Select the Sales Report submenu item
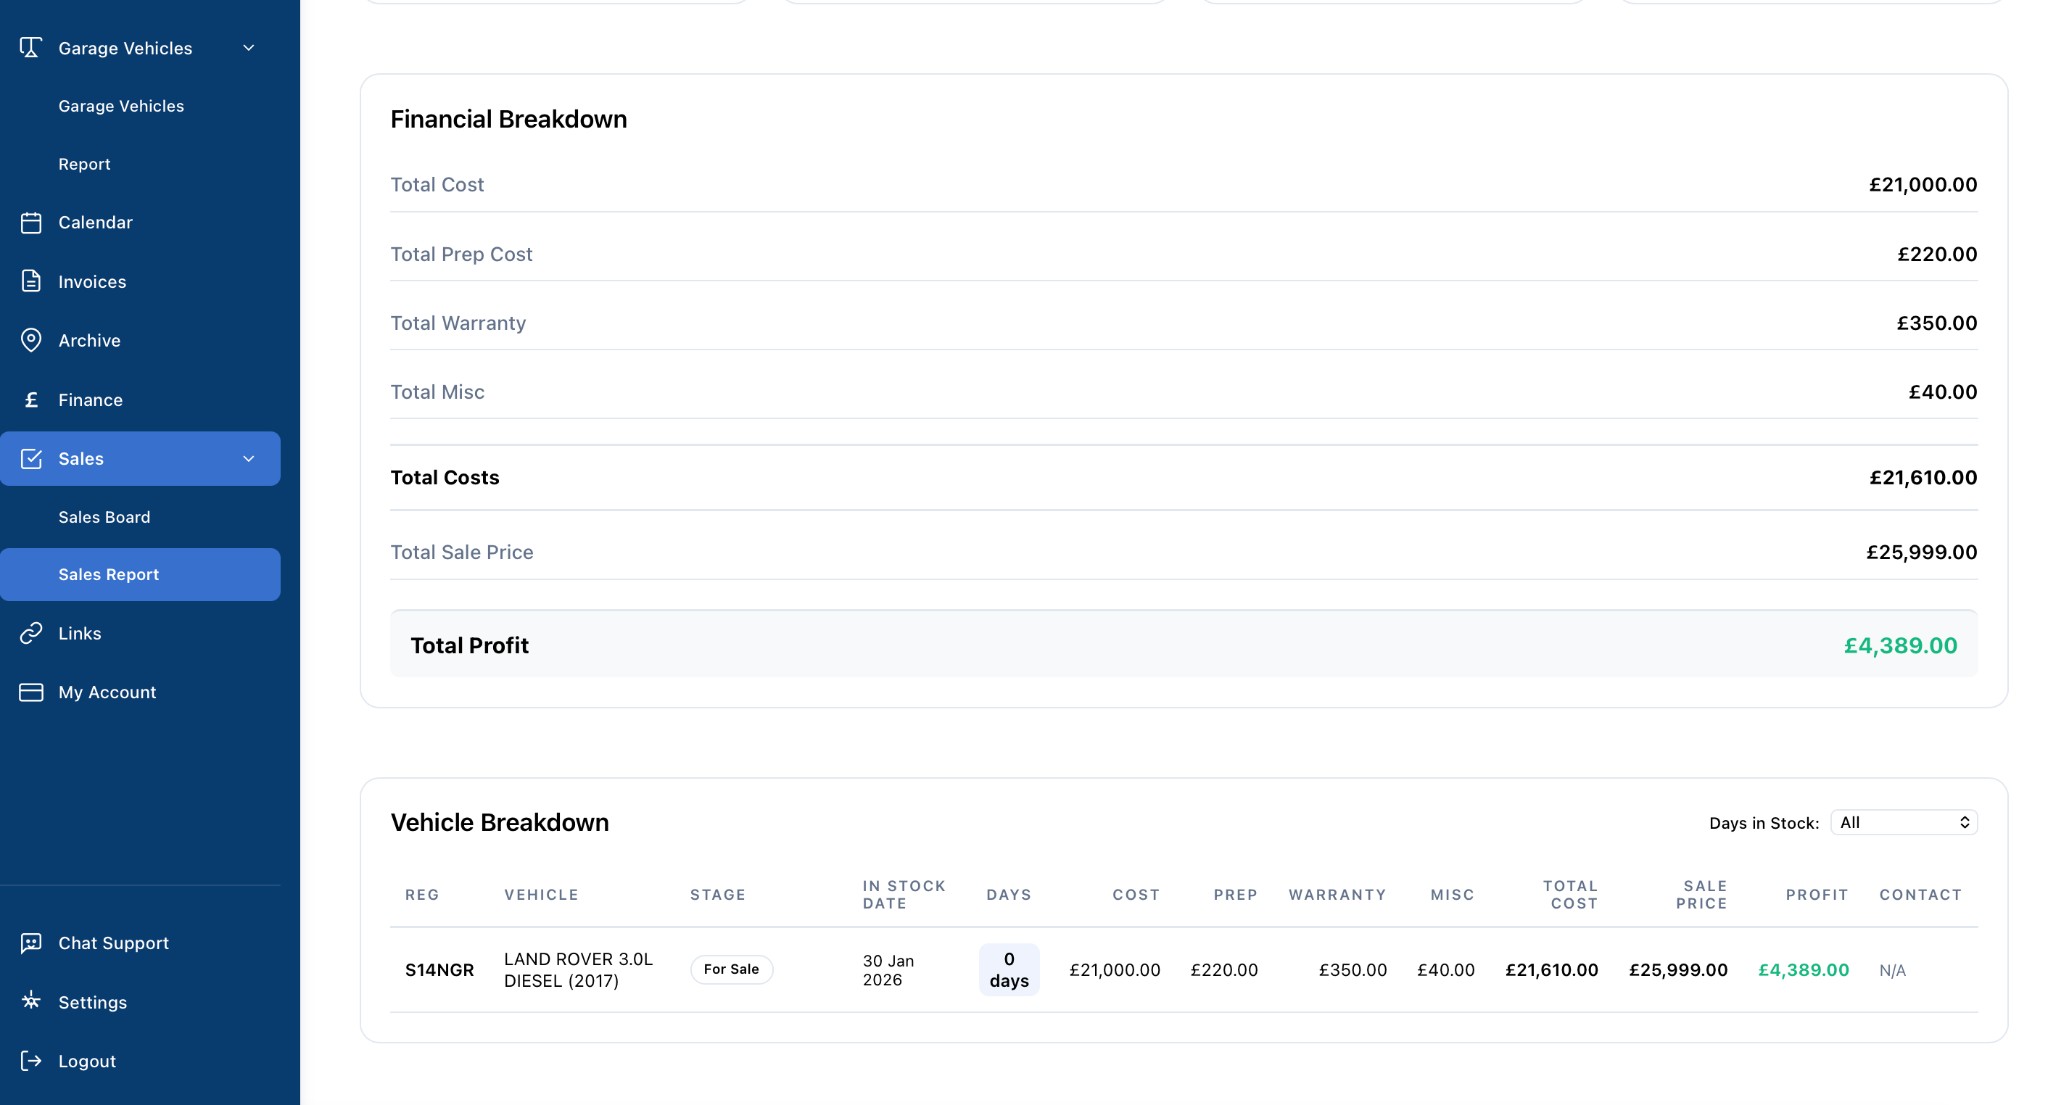The height and width of the screenshot is (1105, 2048). [109, 574]
